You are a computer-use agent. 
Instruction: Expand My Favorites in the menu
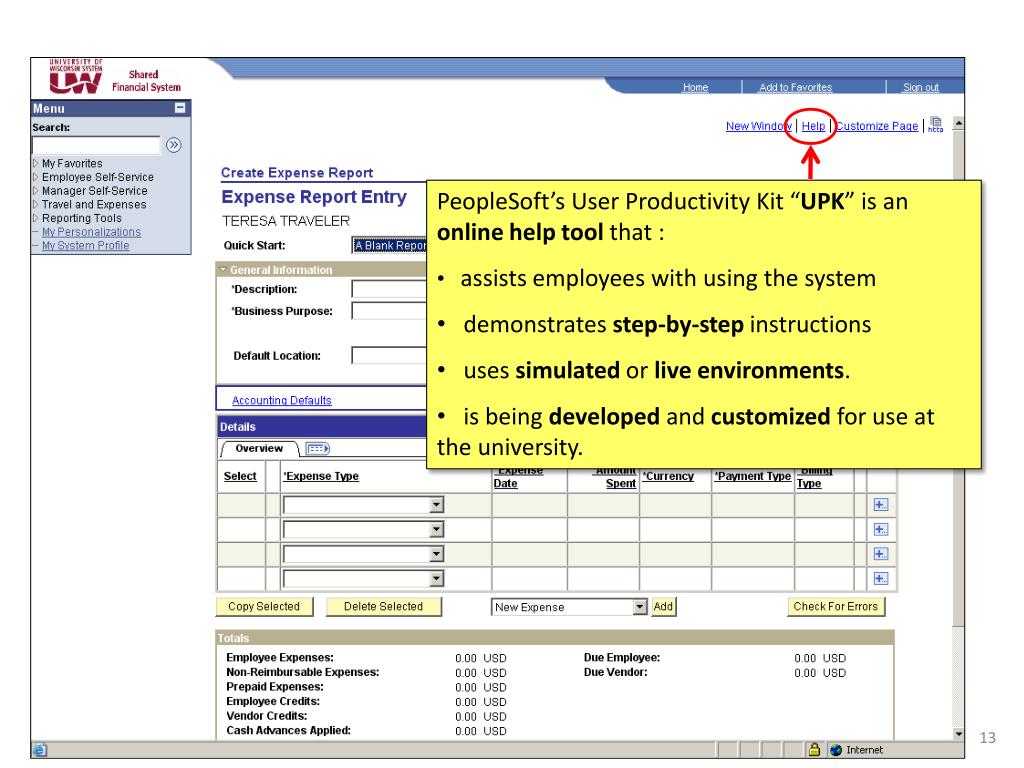[35, 163]
